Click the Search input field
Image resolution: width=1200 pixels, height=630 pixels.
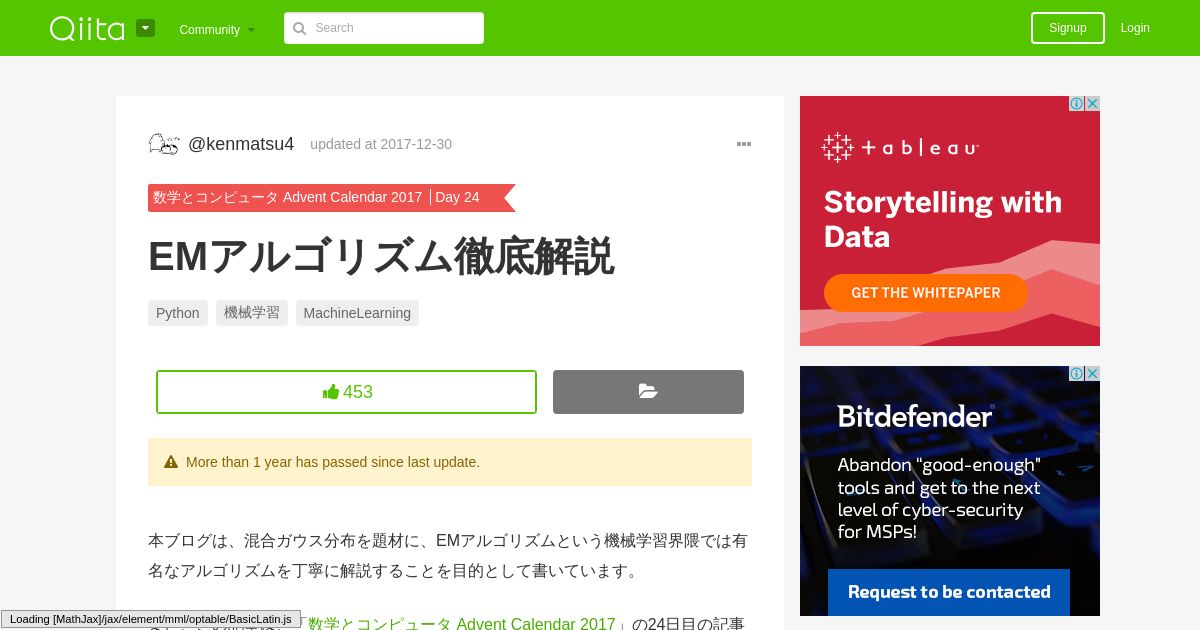(x=384, y=28)
